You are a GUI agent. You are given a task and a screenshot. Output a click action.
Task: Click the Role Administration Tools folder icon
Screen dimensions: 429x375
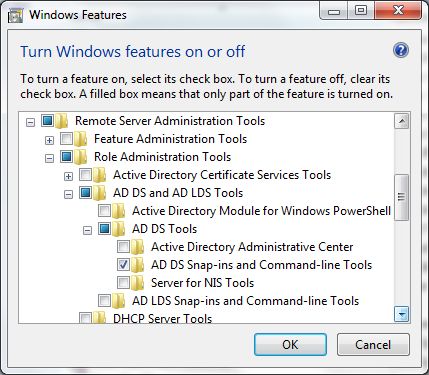81,157
